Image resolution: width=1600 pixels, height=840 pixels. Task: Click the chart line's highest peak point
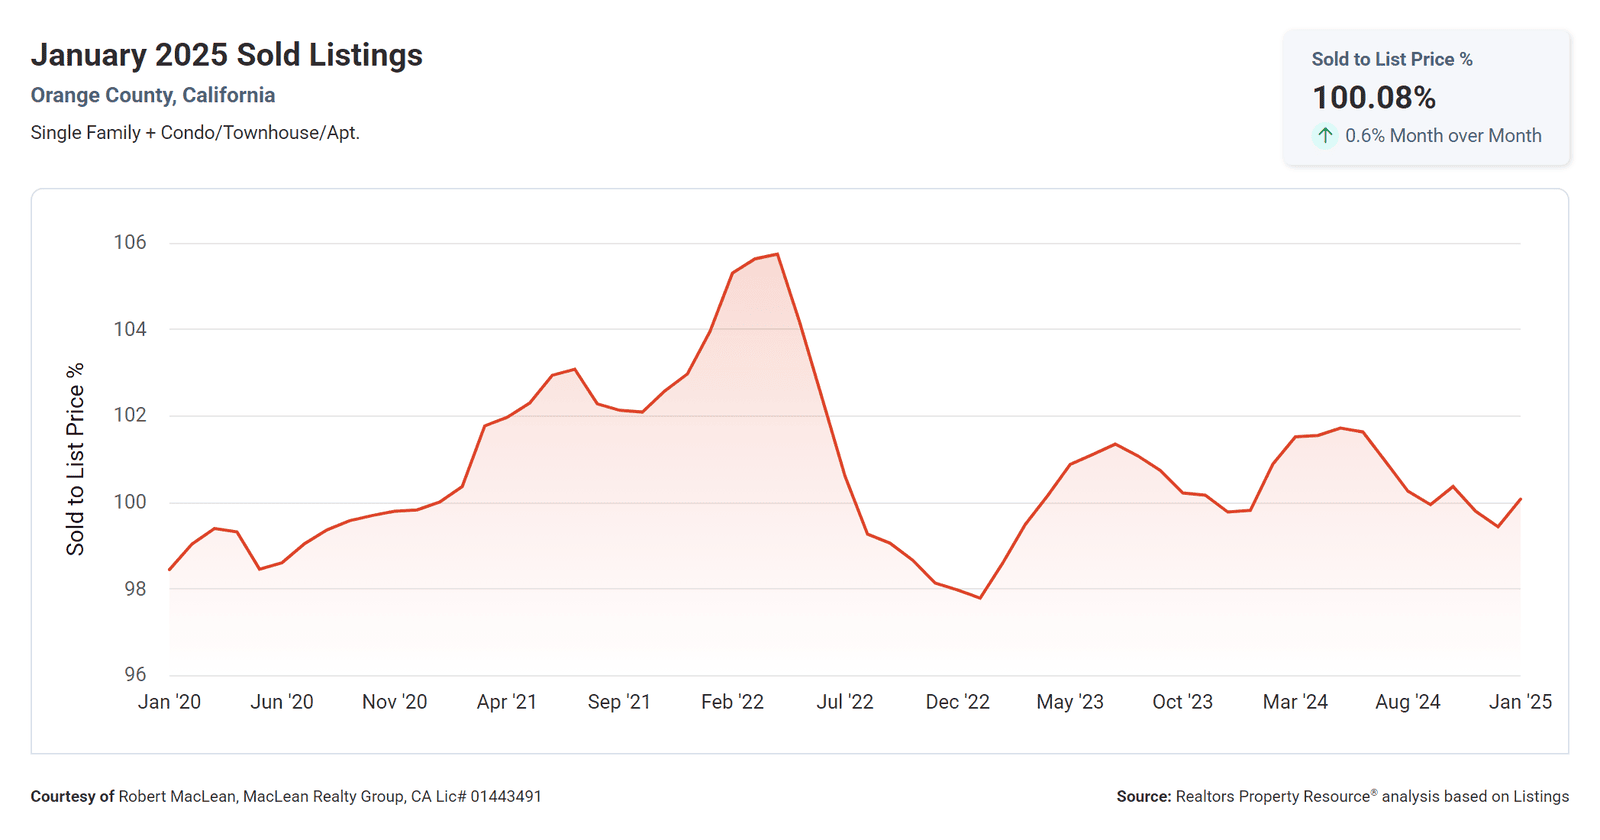(777, 254)
